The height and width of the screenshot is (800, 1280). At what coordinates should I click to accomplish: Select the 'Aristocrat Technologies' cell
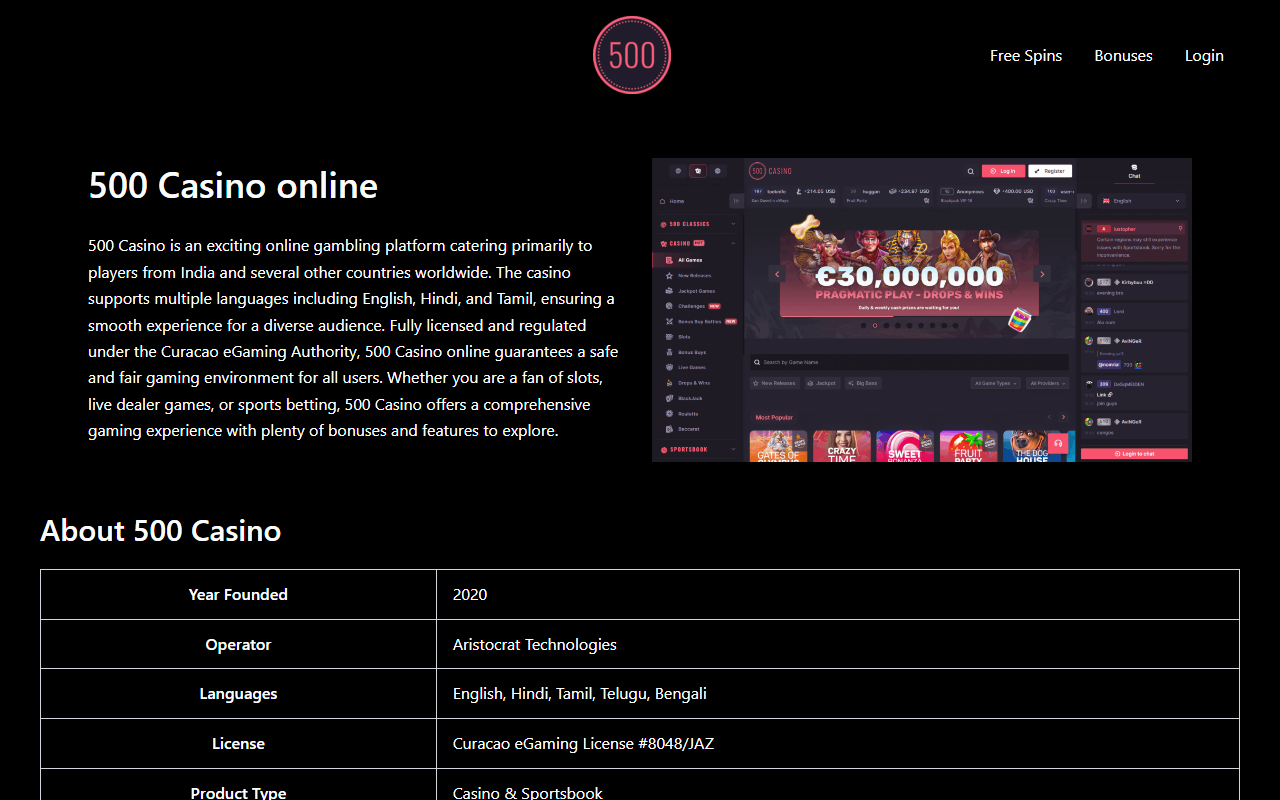pos(838,644)
